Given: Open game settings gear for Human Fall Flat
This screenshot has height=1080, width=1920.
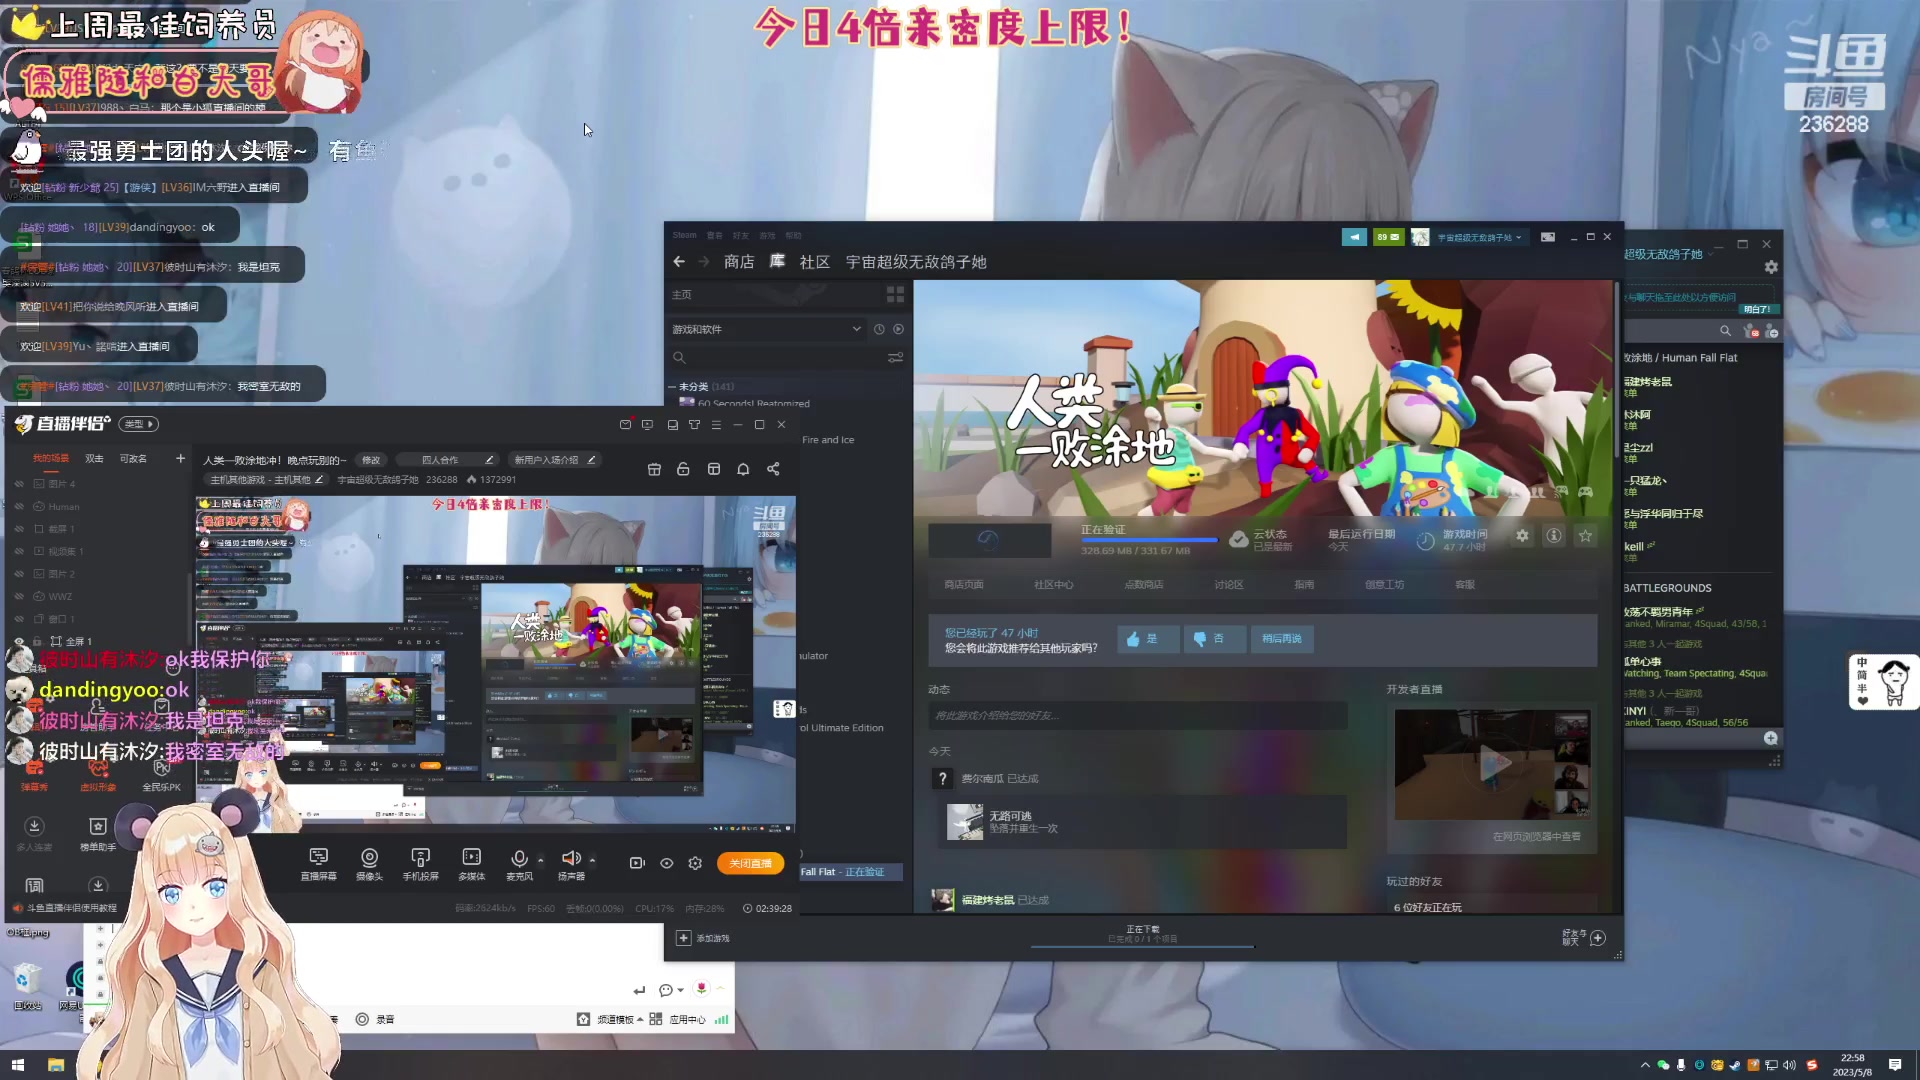Looking at the screenshot, I should coord(1522,536).
